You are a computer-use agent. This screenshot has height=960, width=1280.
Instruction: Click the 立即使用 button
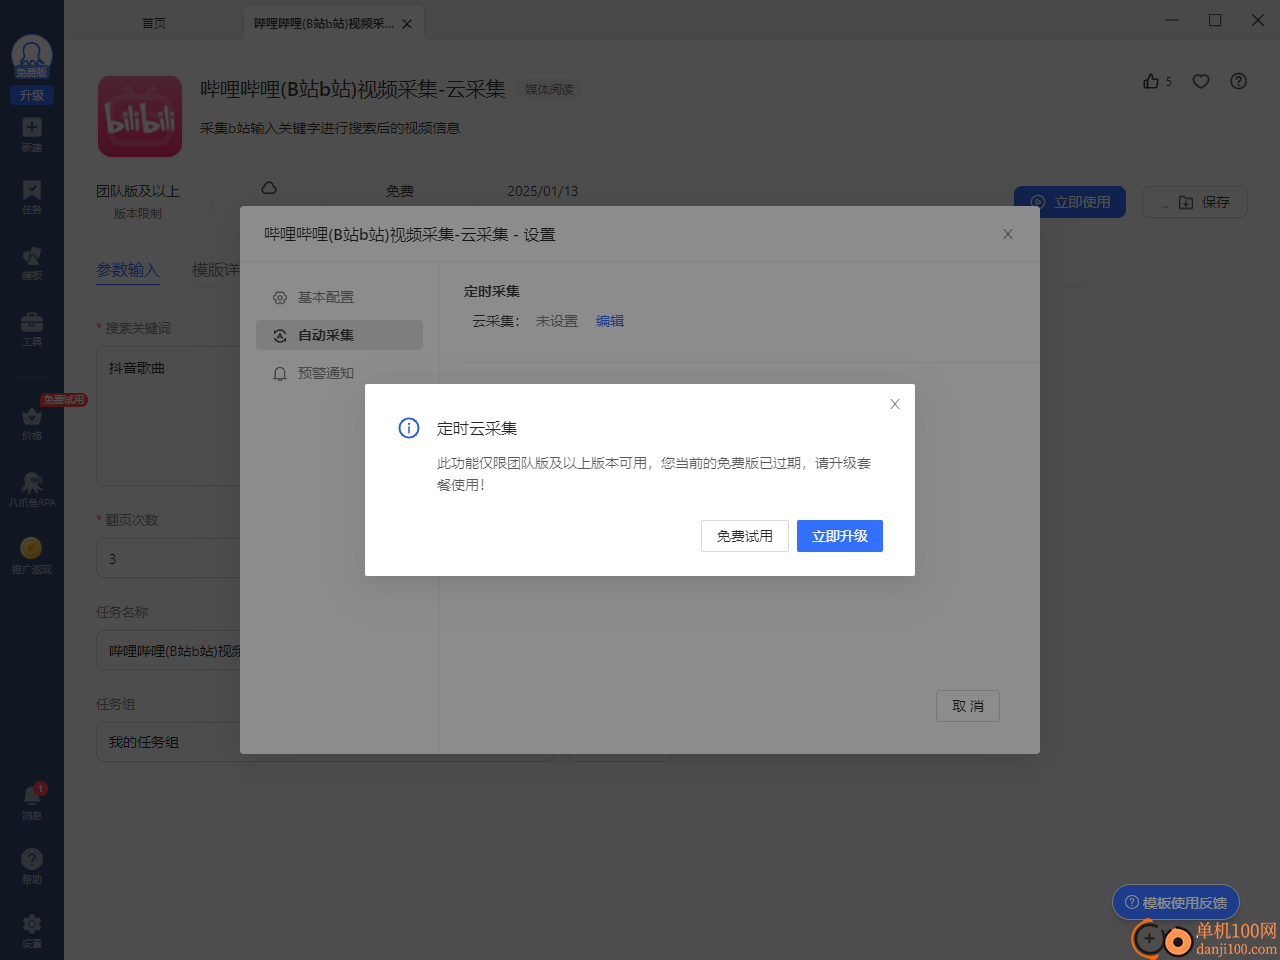pyautogui.click(x=1070, y=202)
